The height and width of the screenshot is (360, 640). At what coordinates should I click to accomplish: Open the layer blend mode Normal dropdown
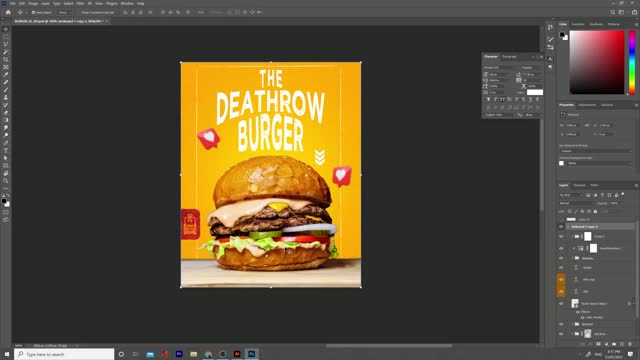click(x=577, y=203)
